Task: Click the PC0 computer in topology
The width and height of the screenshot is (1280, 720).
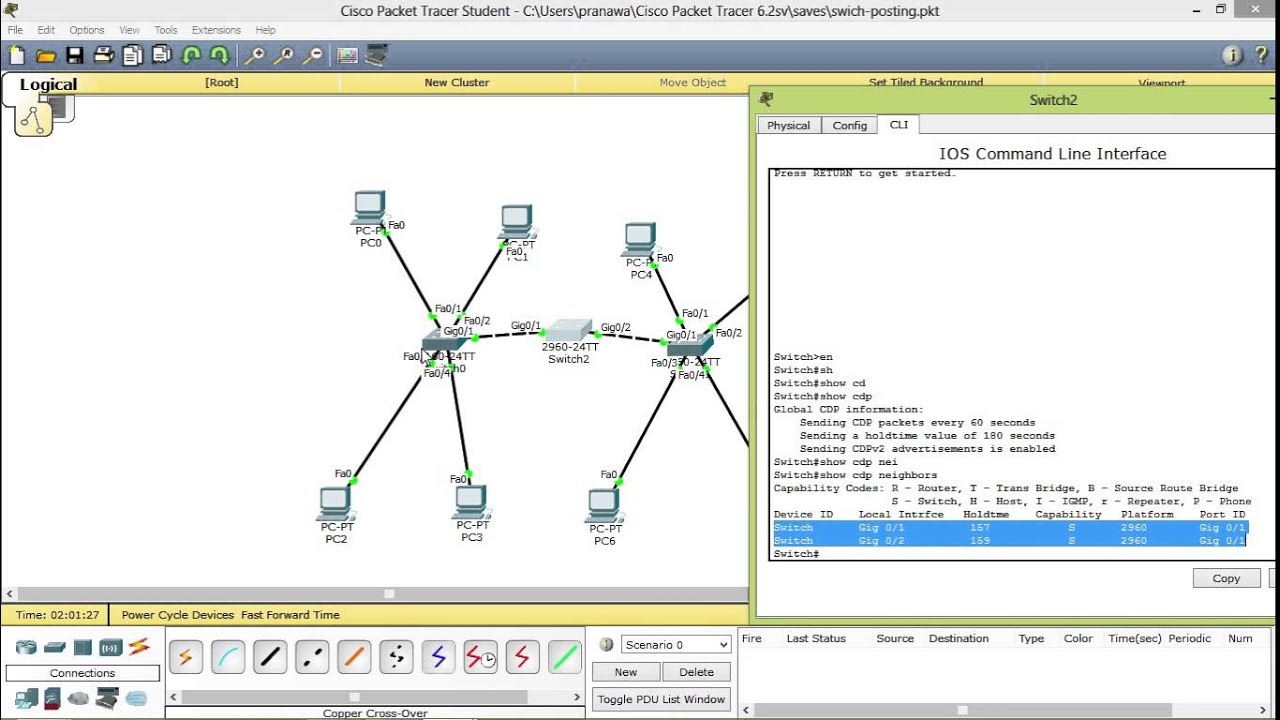Action: [369, 208]
